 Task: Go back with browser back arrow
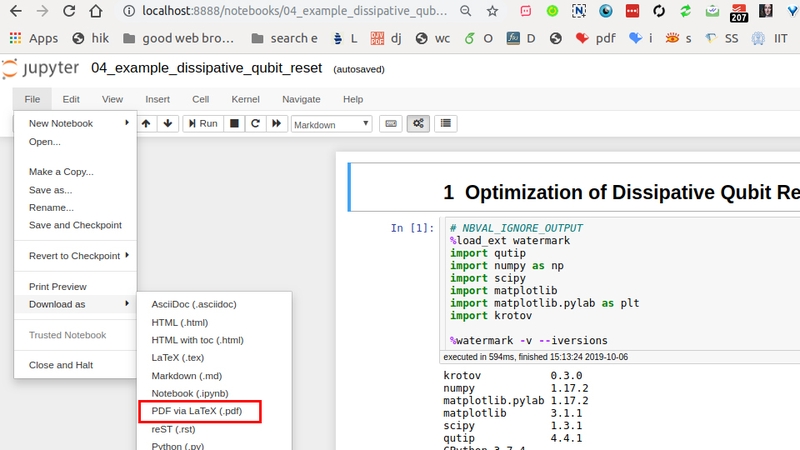click(x=16, y=11)
